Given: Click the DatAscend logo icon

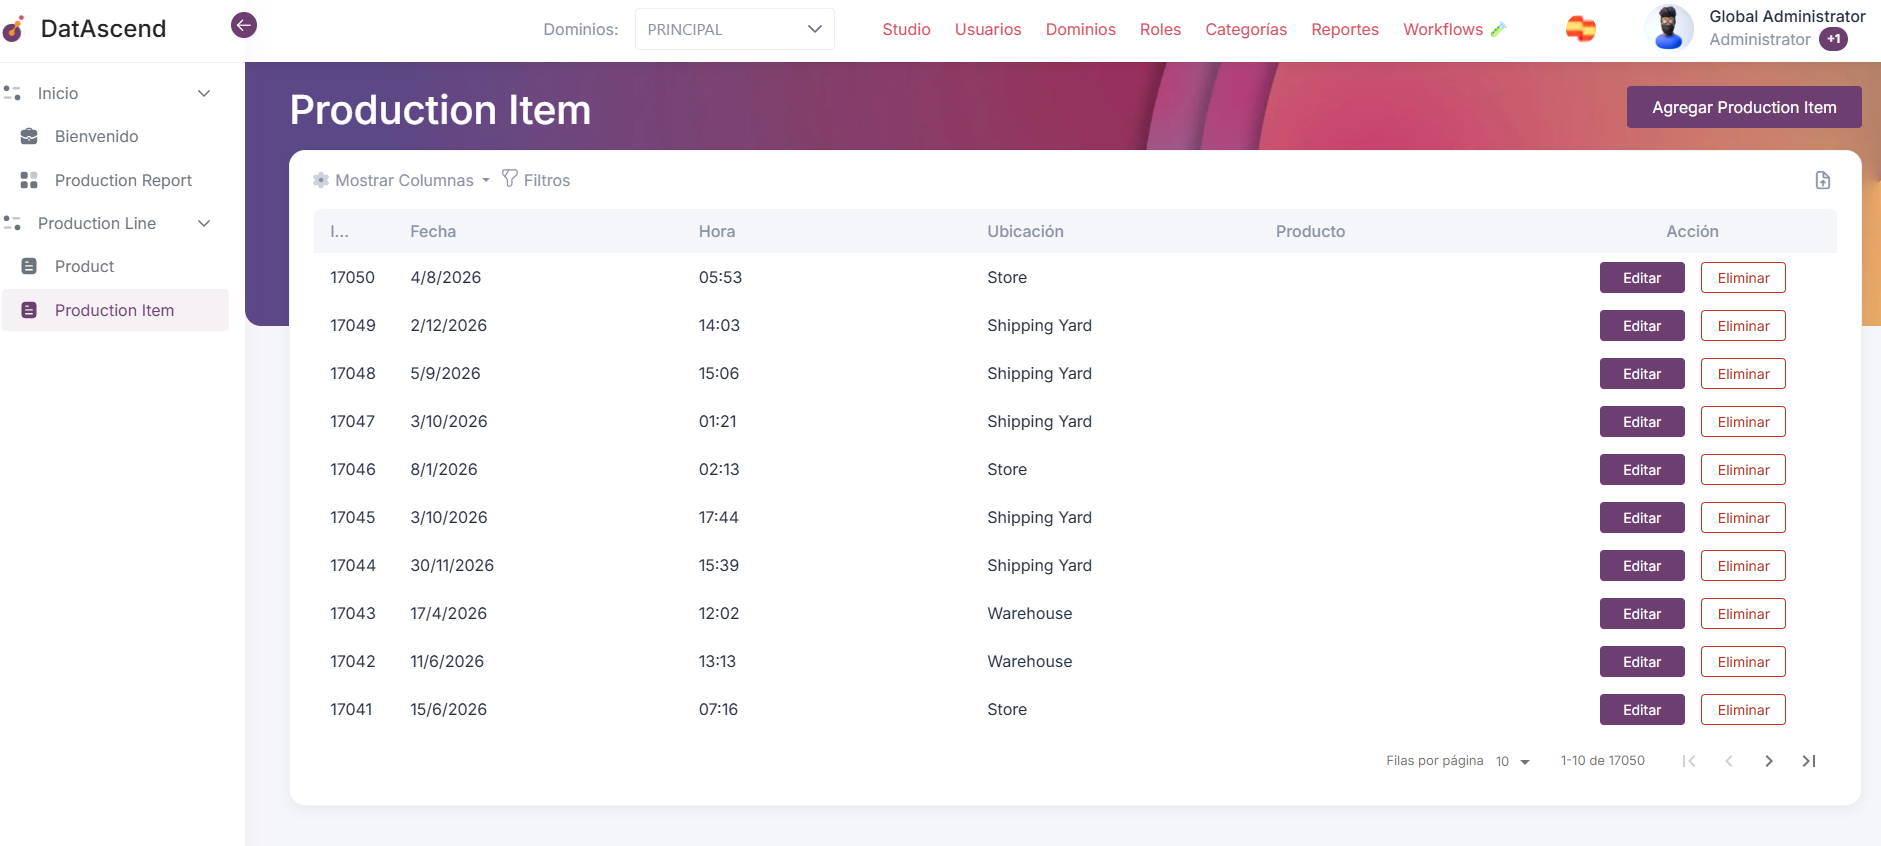Looking at the screenshot, I should coord(14,29).
